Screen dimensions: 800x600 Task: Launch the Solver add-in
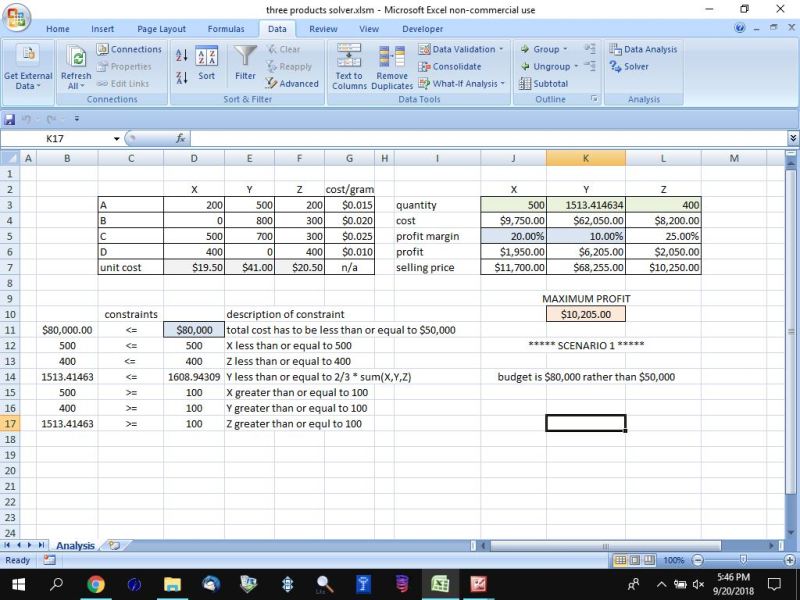[629, 66]
